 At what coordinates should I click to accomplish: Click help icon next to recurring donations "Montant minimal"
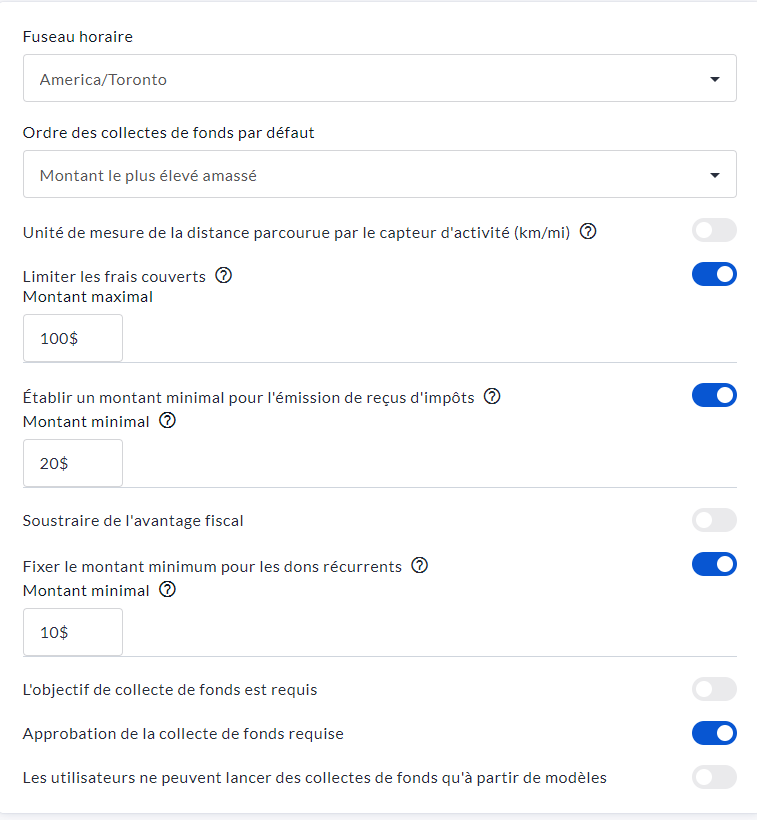click(168, 590)
